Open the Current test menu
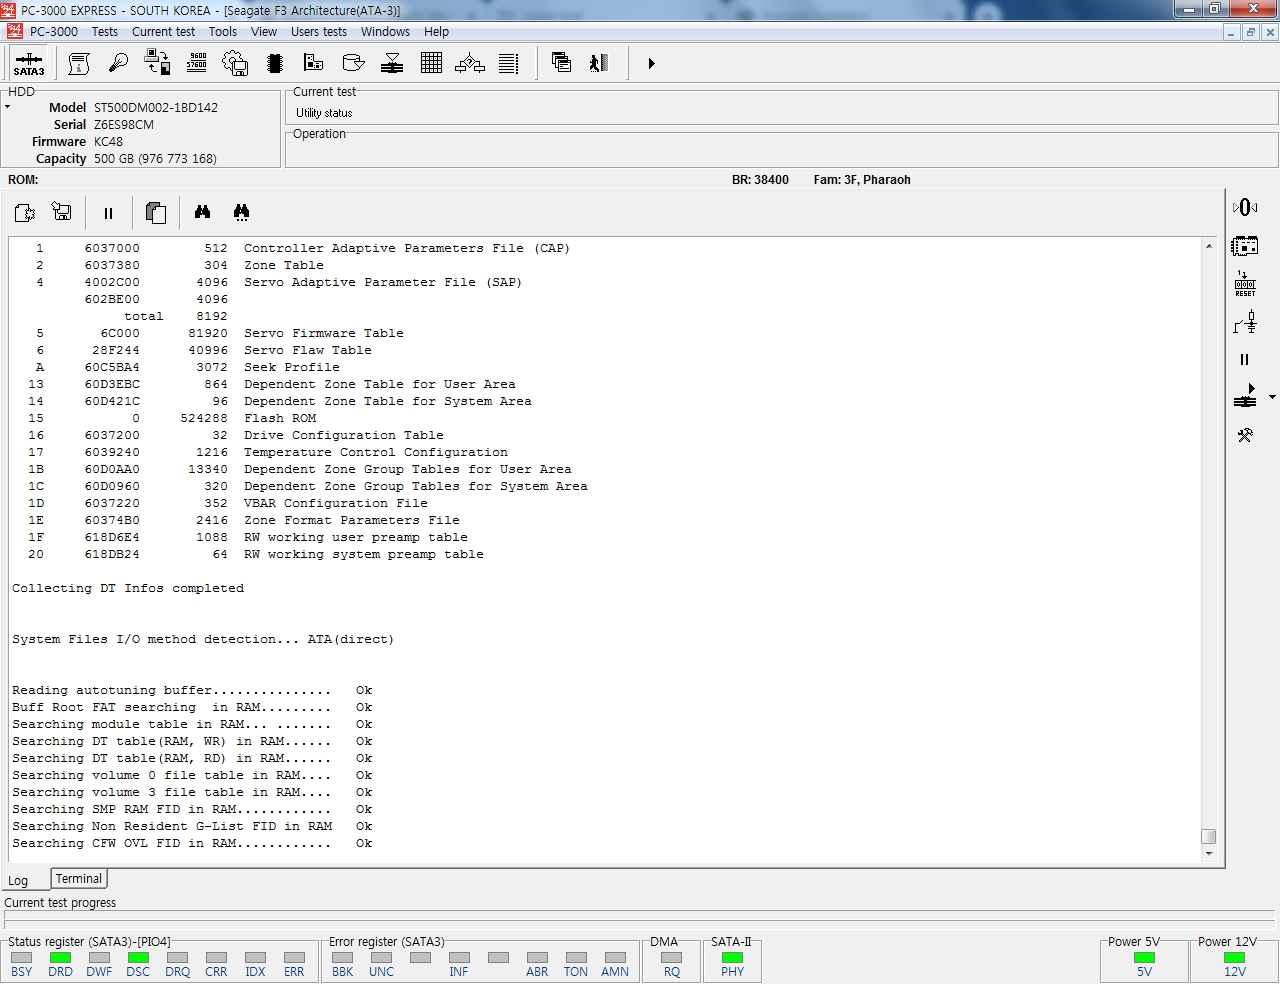Viewport: 1280px width, 984px height. (x=164, y=32)
